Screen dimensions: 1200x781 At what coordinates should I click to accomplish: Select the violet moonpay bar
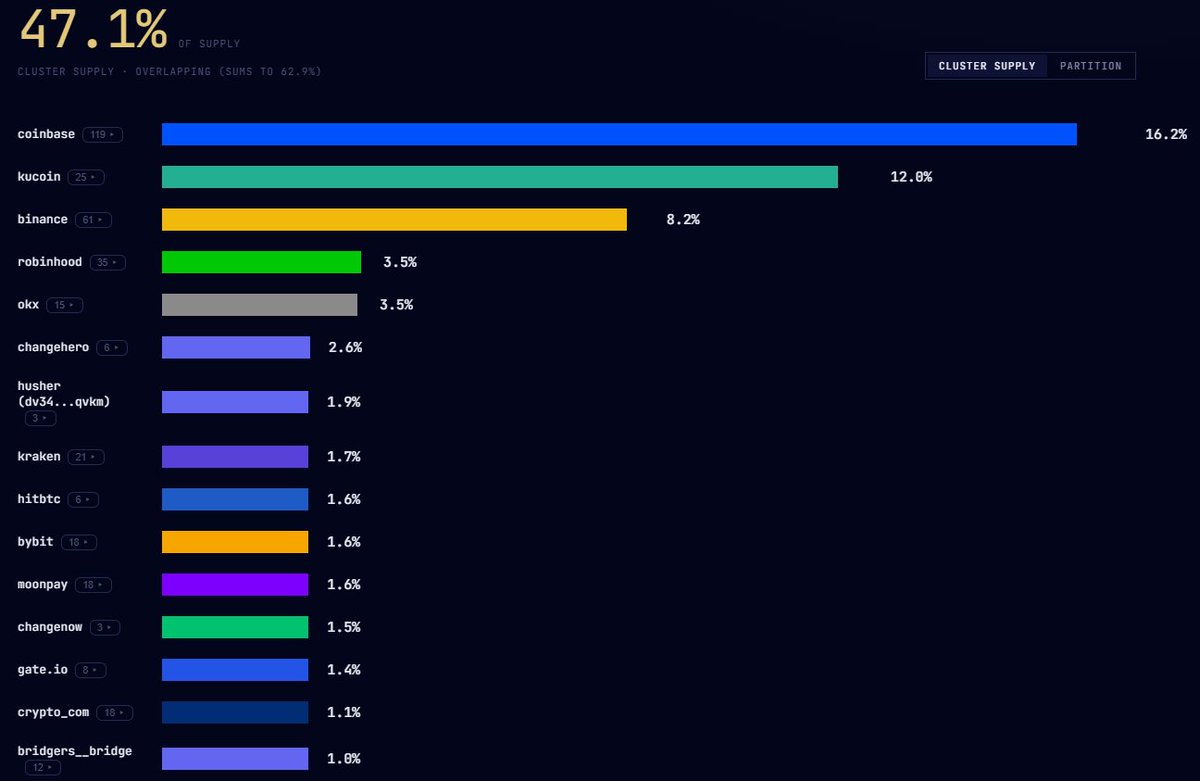tap(235, 585)
